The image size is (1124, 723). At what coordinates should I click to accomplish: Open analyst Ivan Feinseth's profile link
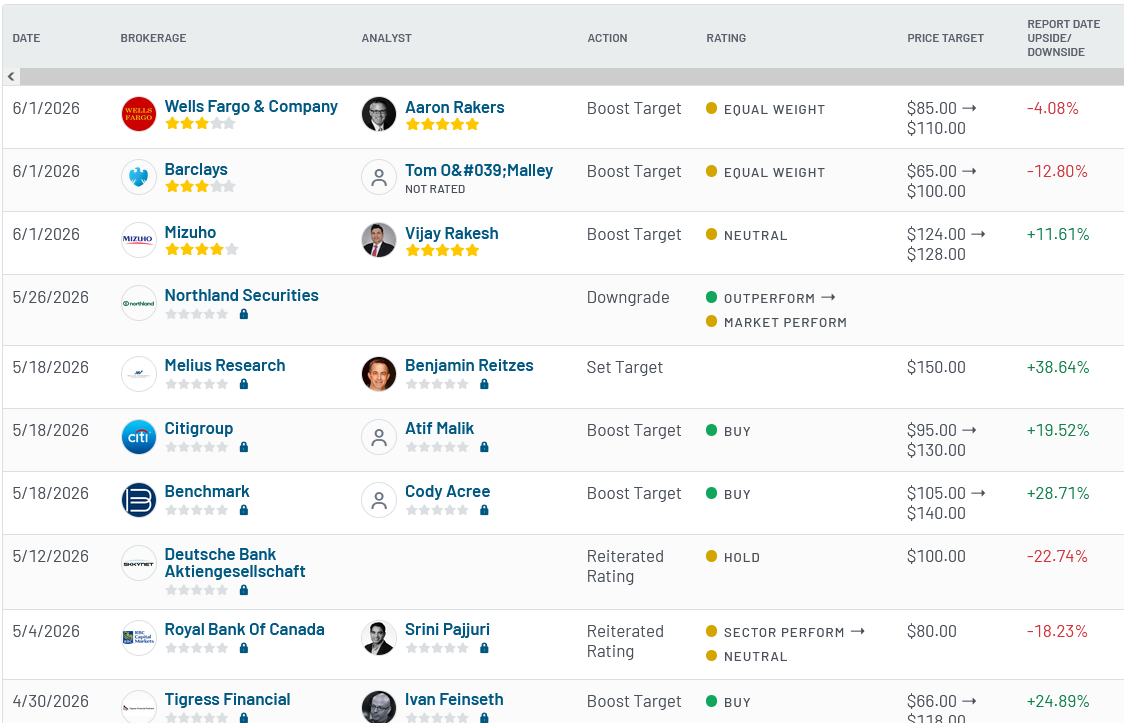click(454, 699)
